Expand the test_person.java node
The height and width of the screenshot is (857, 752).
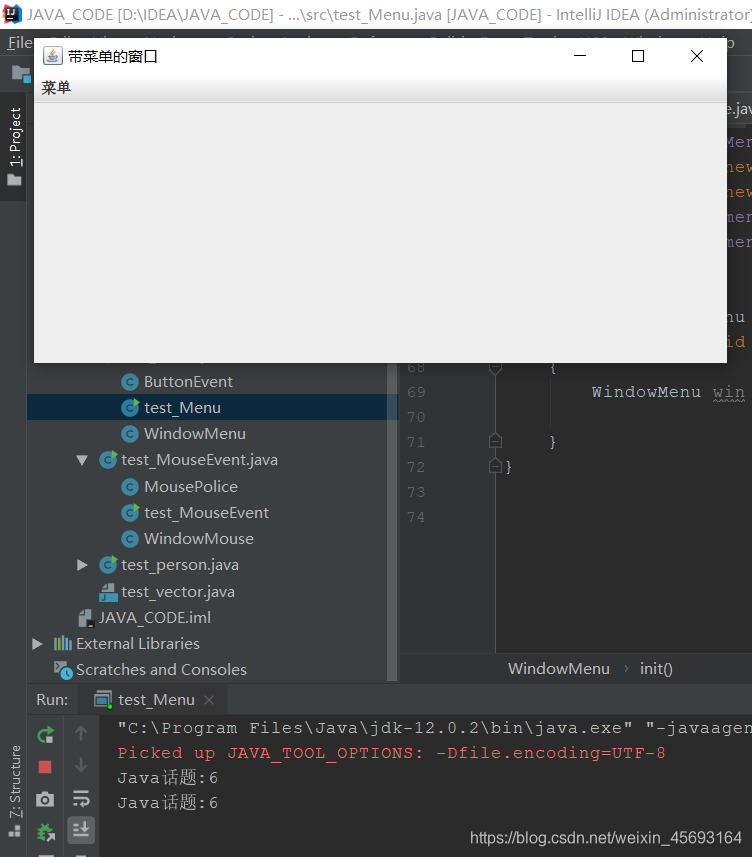[83, 565]
